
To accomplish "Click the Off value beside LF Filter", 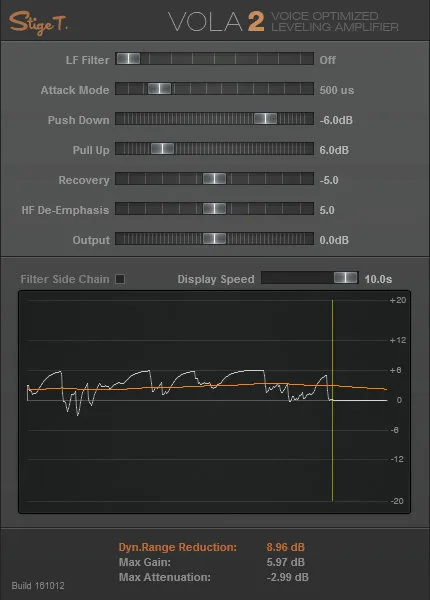I will [328, 60].
